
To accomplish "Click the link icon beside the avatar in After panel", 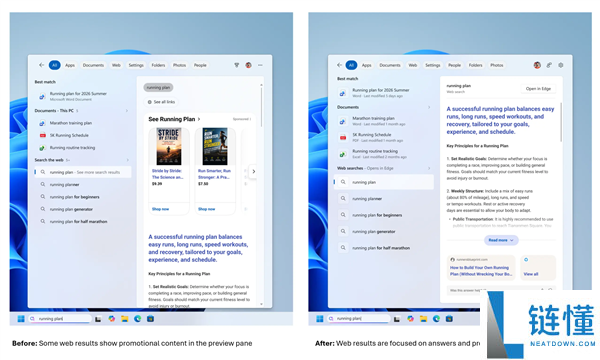I will 549,65.
